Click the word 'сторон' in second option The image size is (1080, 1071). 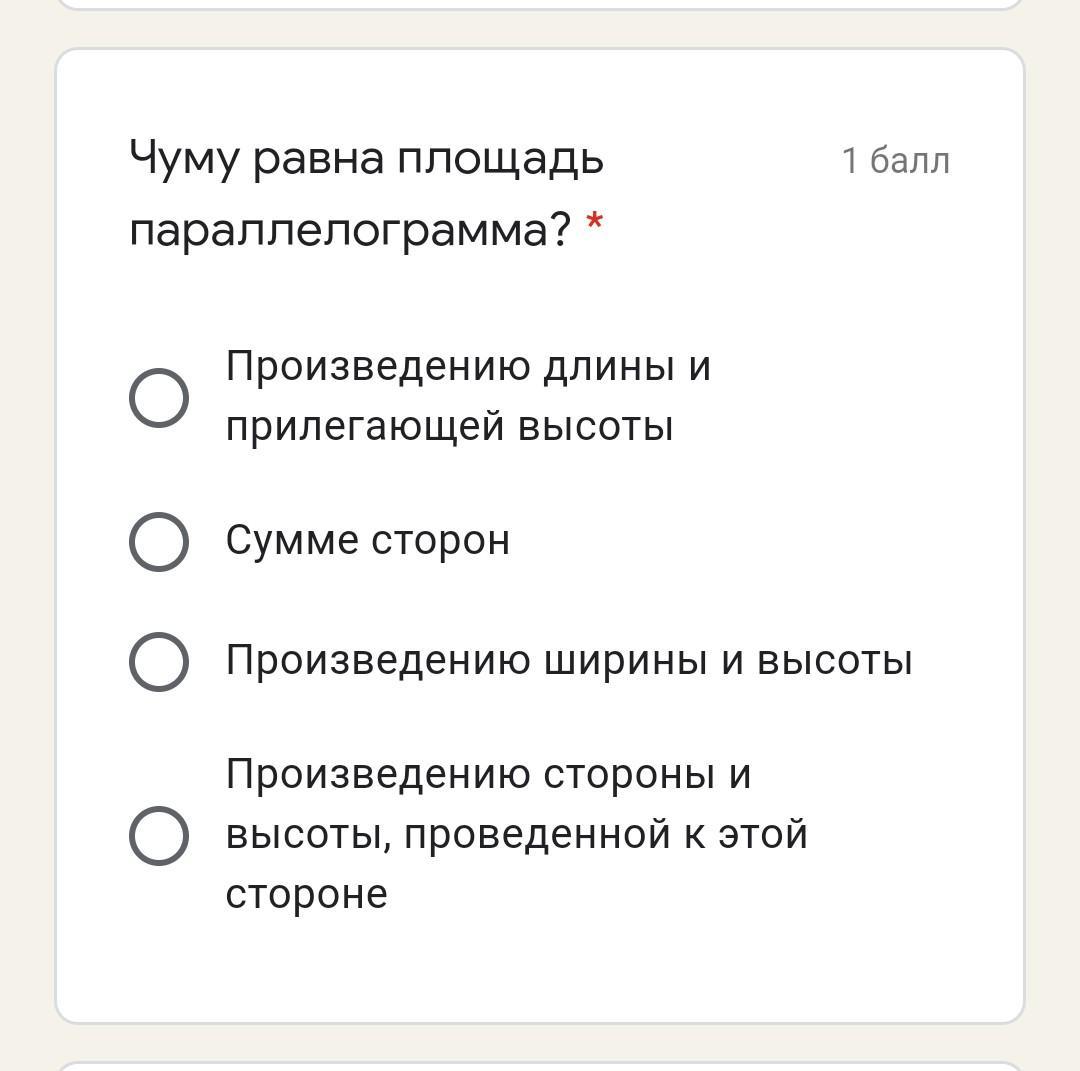[x=440, y=541]
